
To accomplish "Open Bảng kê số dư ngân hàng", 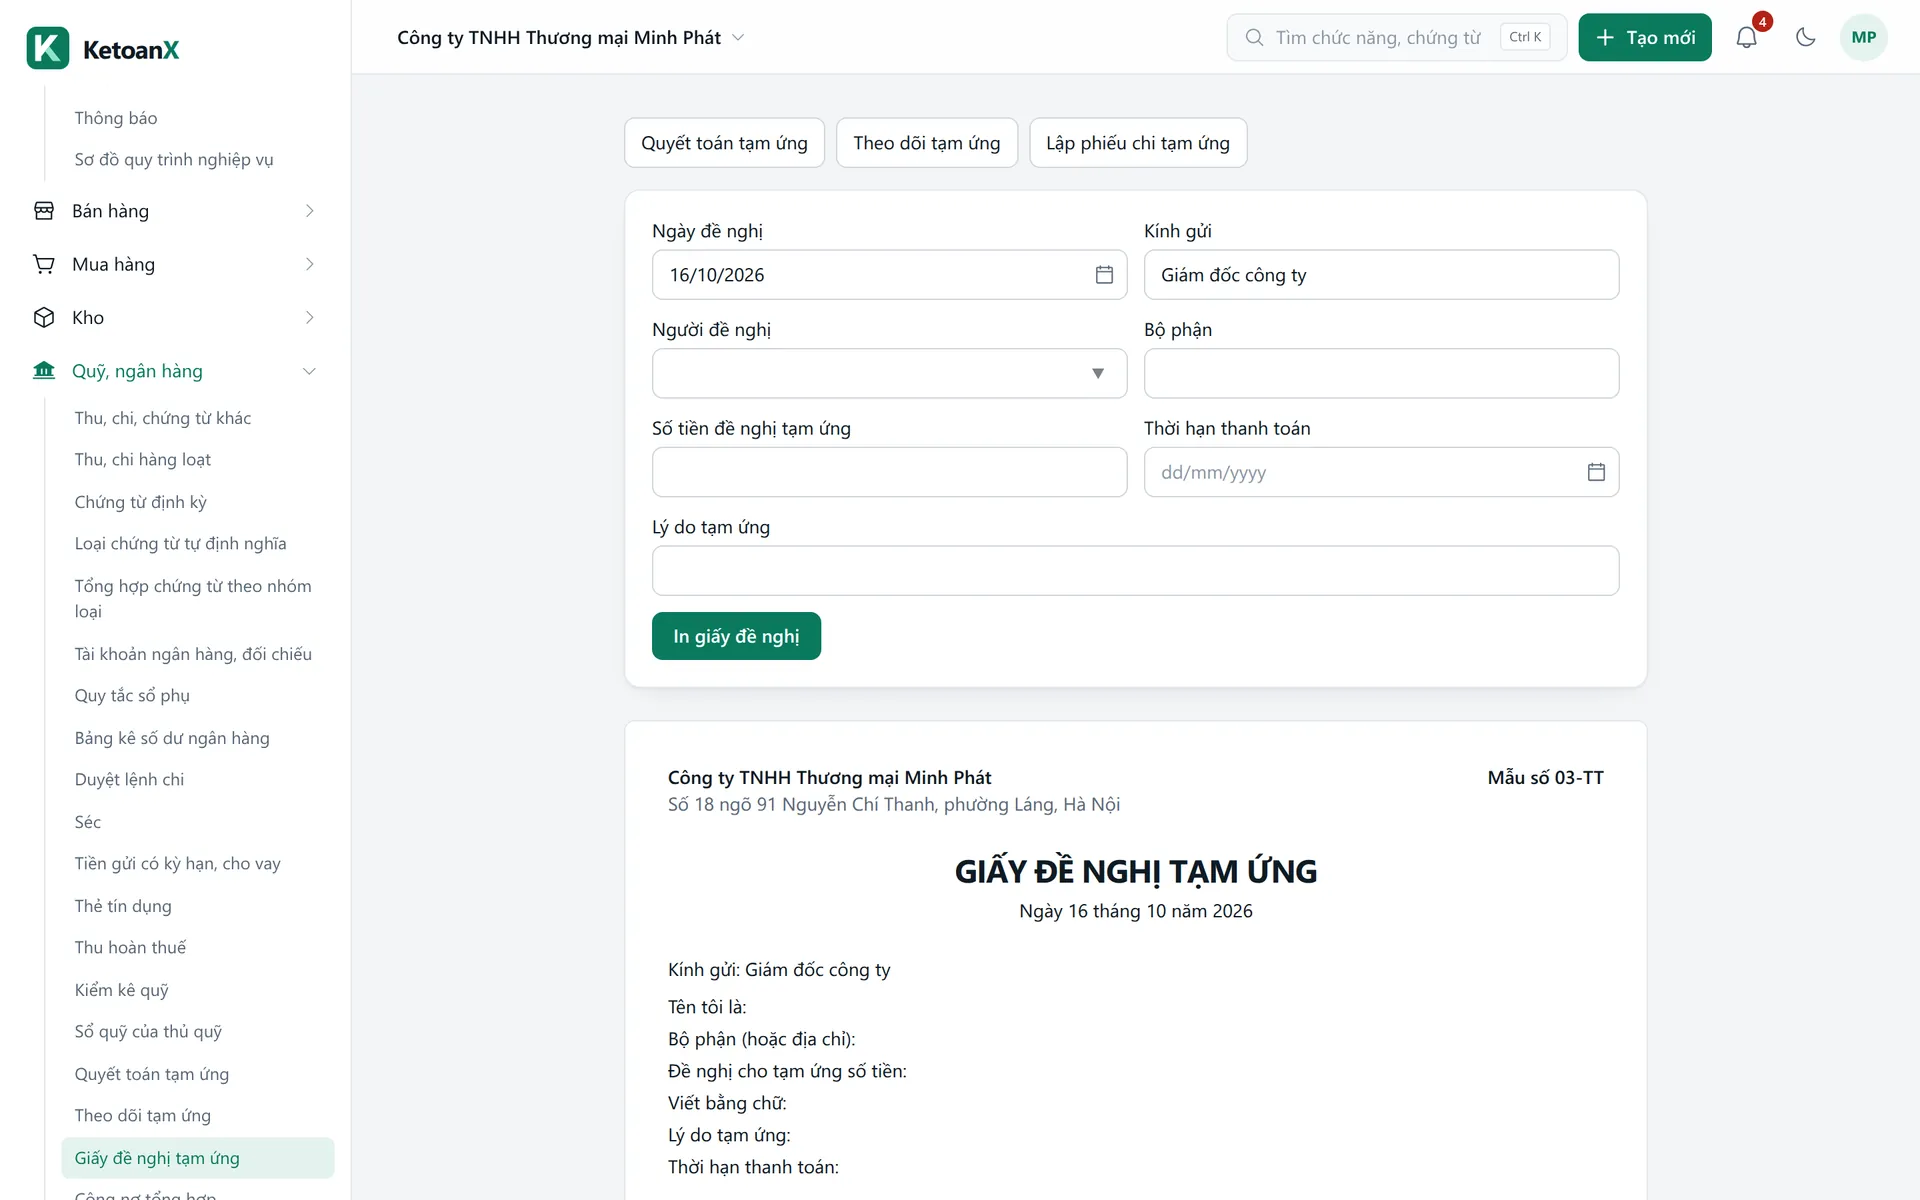I will coord(172,738).
